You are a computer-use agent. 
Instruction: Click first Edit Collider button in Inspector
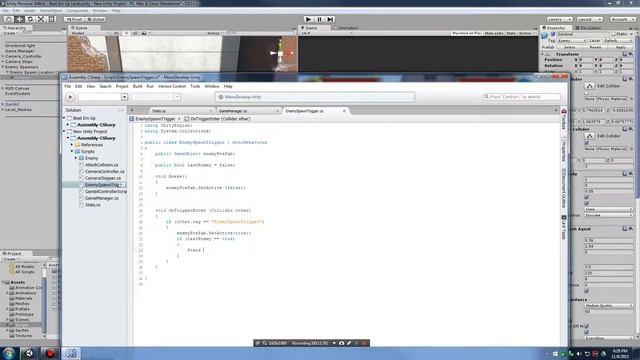(589, 86)
